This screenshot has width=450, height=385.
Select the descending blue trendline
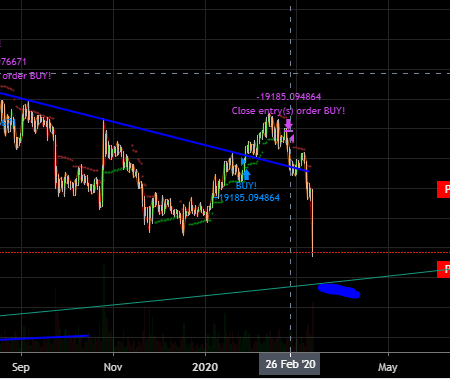(153, 132)
